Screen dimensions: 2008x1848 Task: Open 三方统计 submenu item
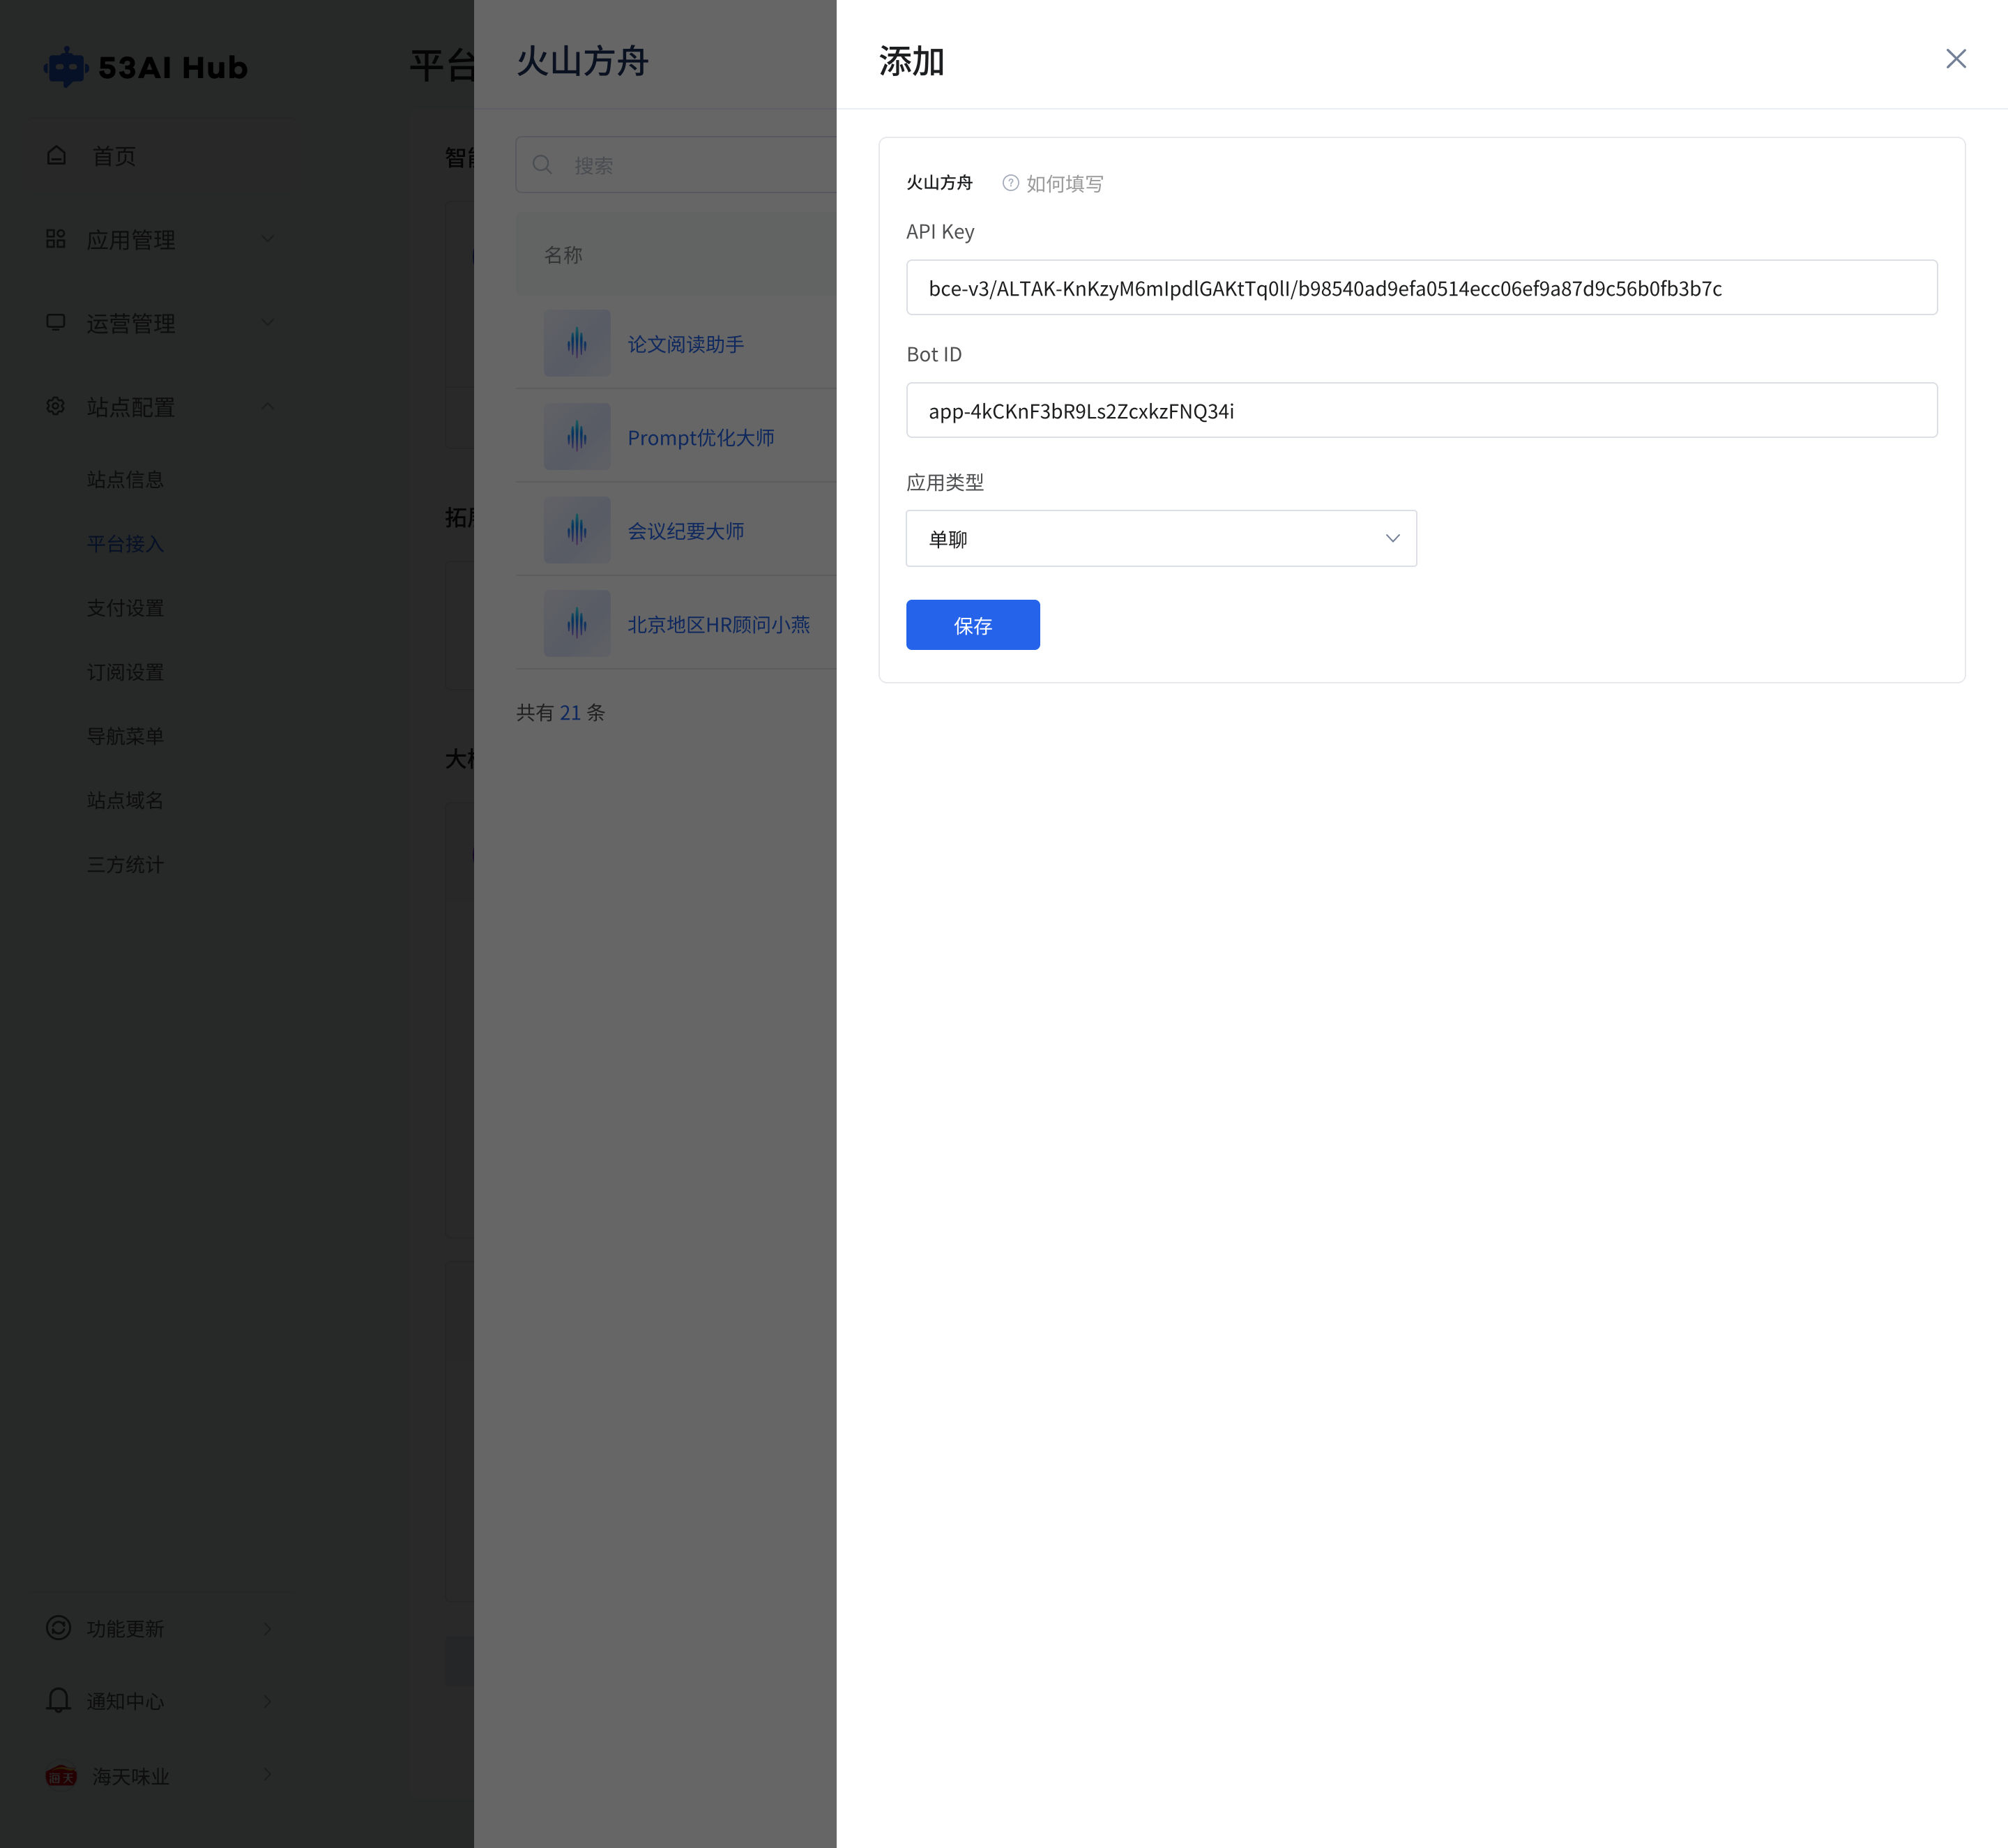click(125, 864)
